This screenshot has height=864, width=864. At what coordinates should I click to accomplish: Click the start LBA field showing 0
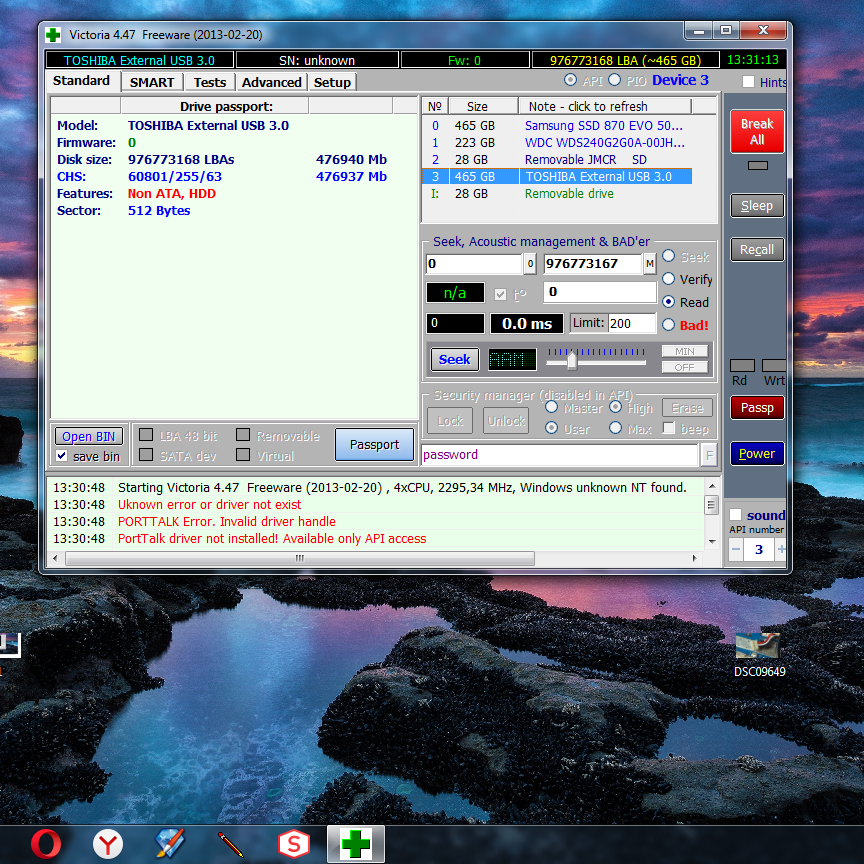click(x=474, y=263)
